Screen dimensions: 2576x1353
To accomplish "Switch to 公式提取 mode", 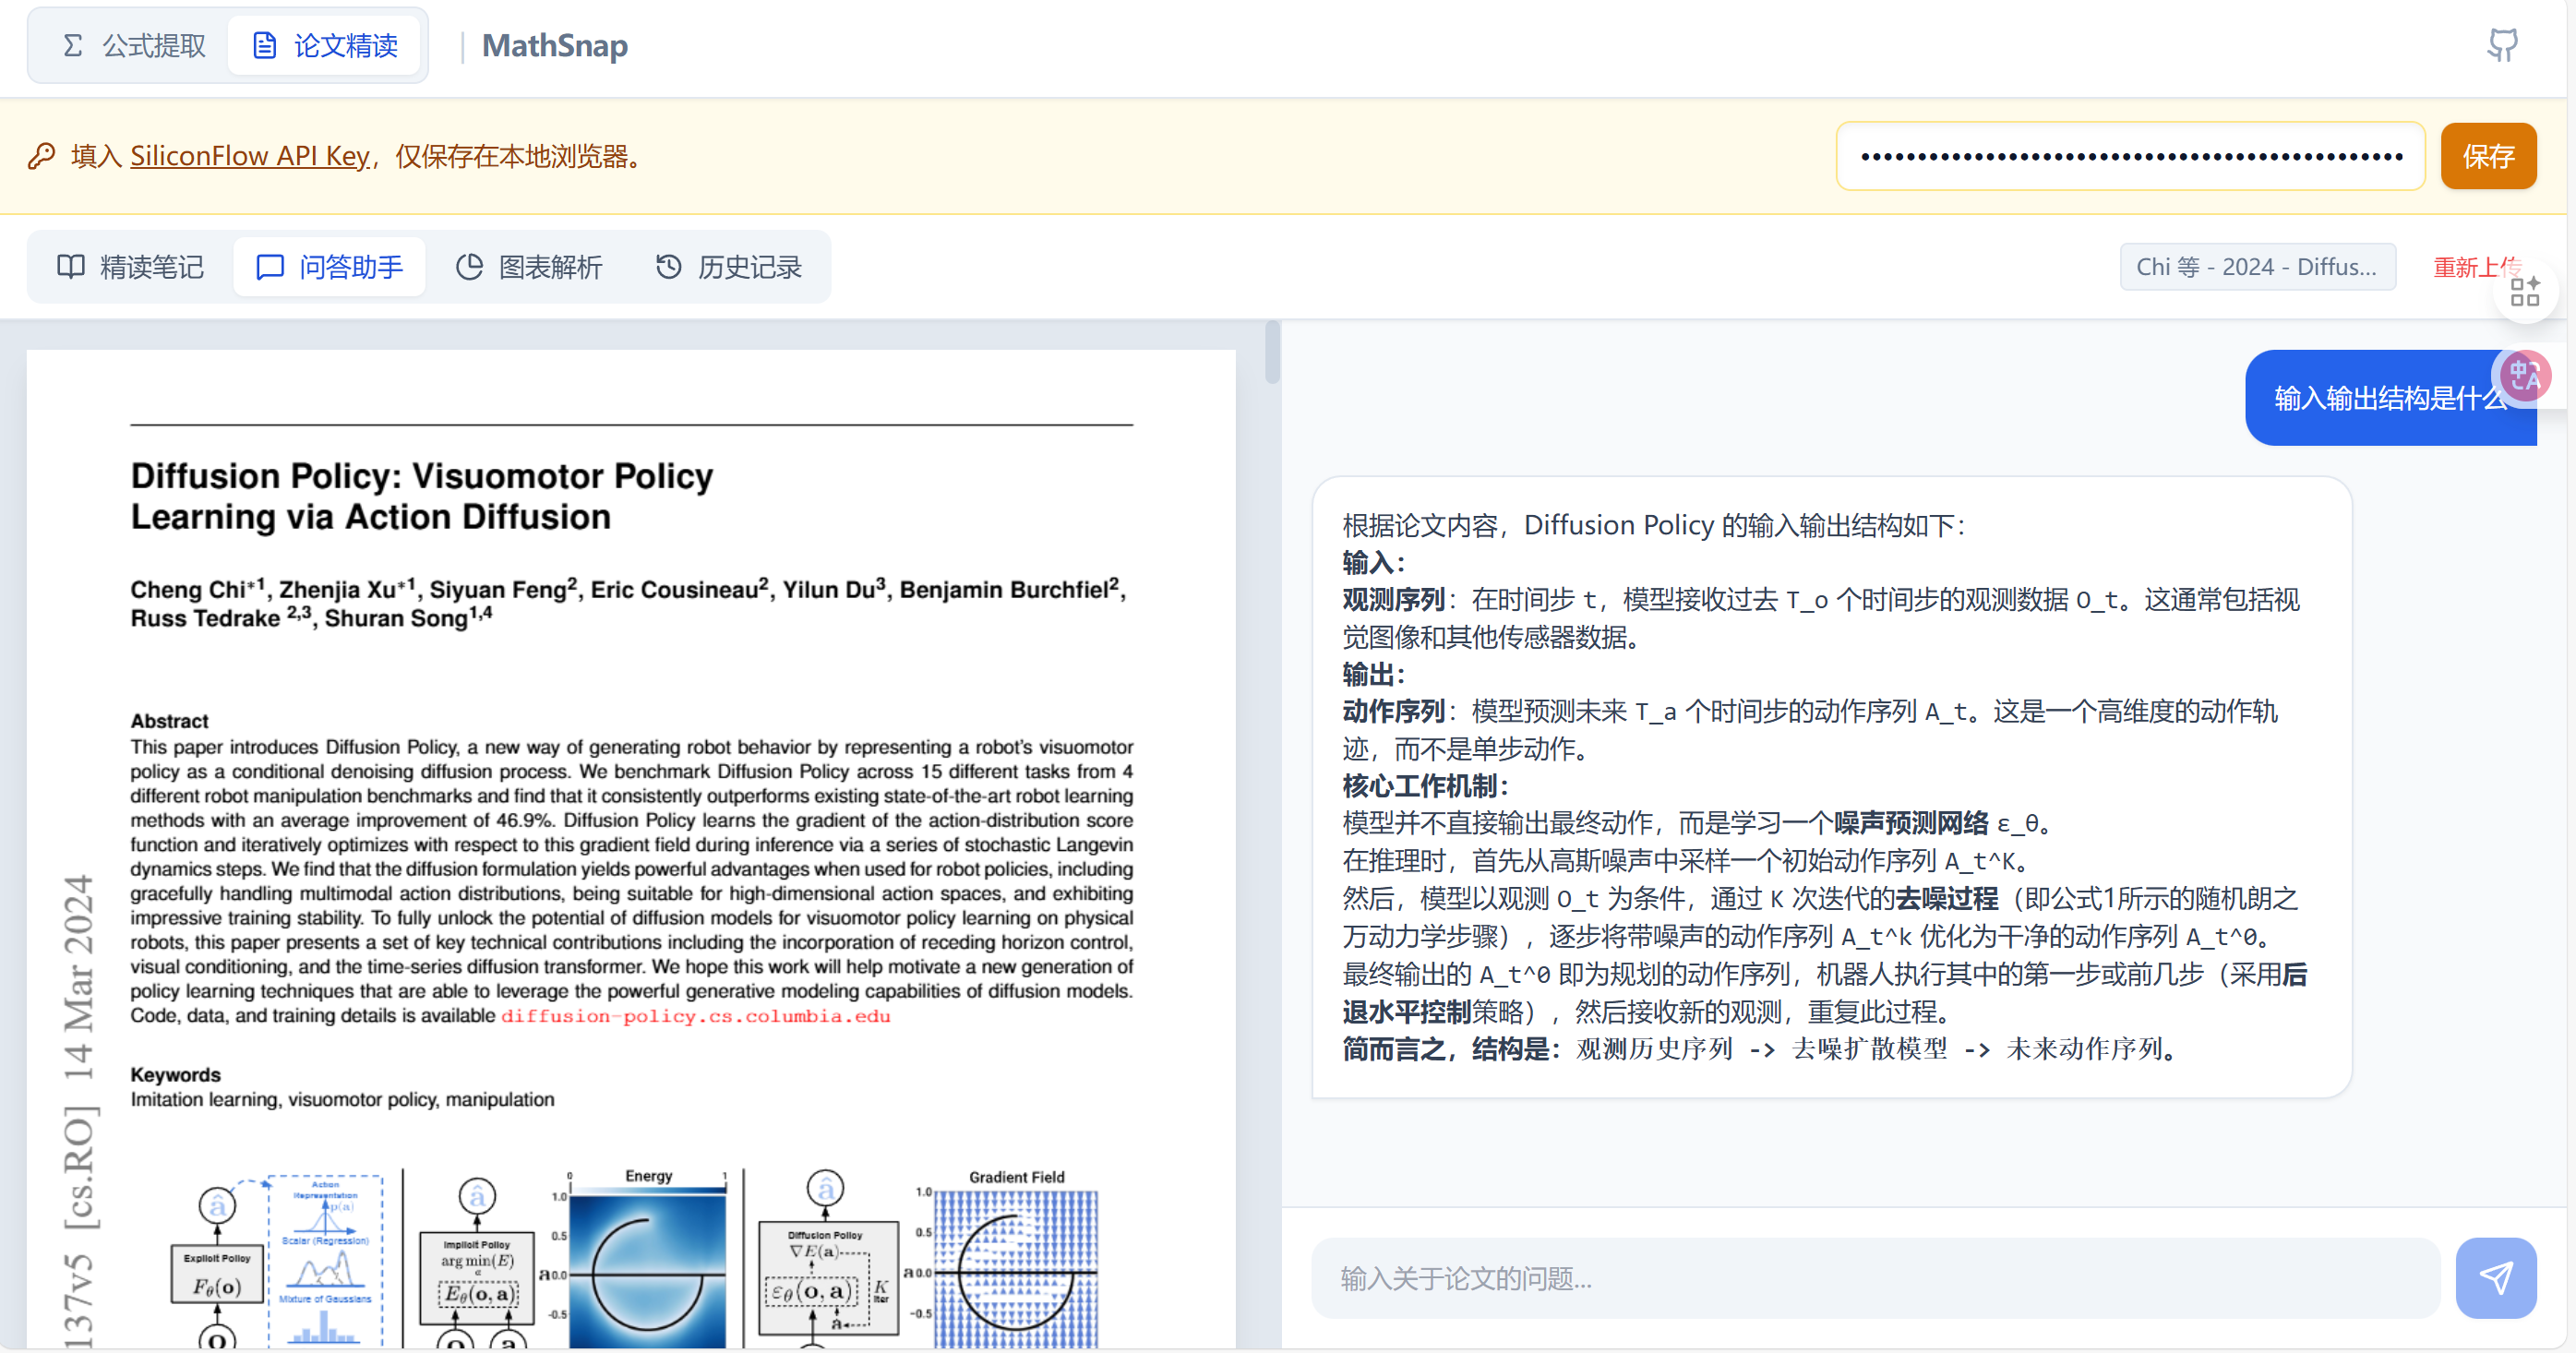I will [133, 45].
